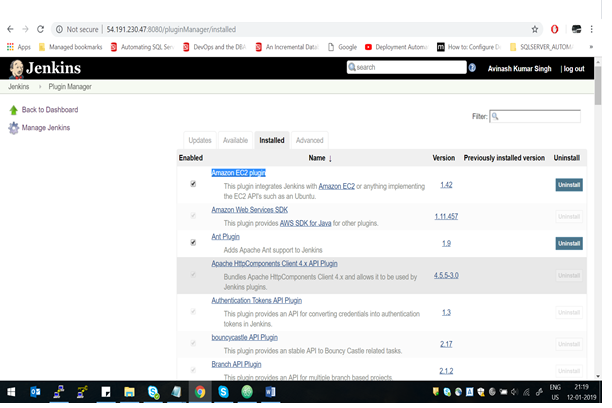Click the volume icon in system tray

pyautogui.click(x=514, y=392)
